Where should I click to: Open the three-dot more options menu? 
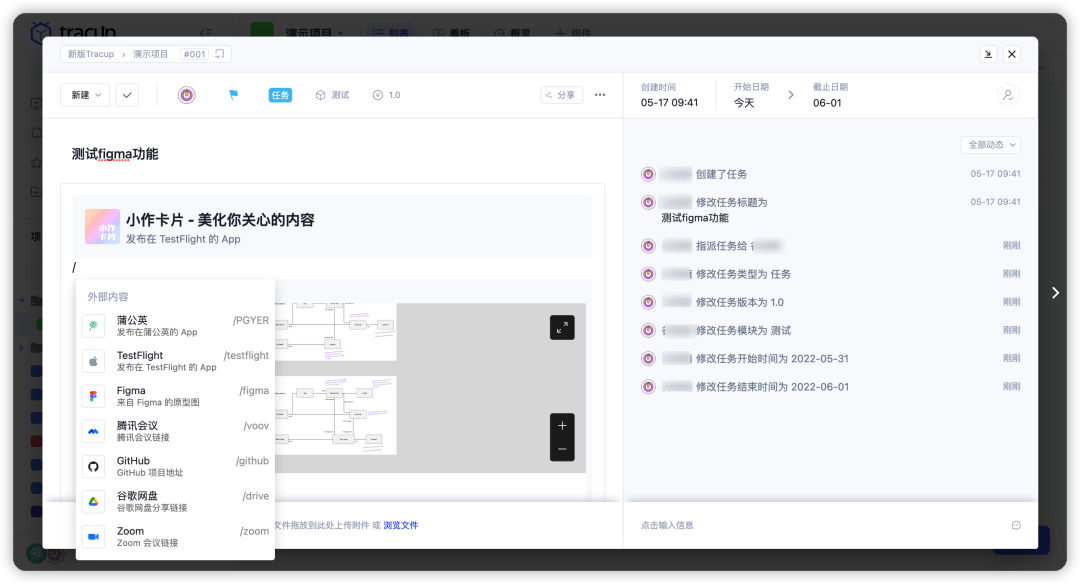coord(600,95)
